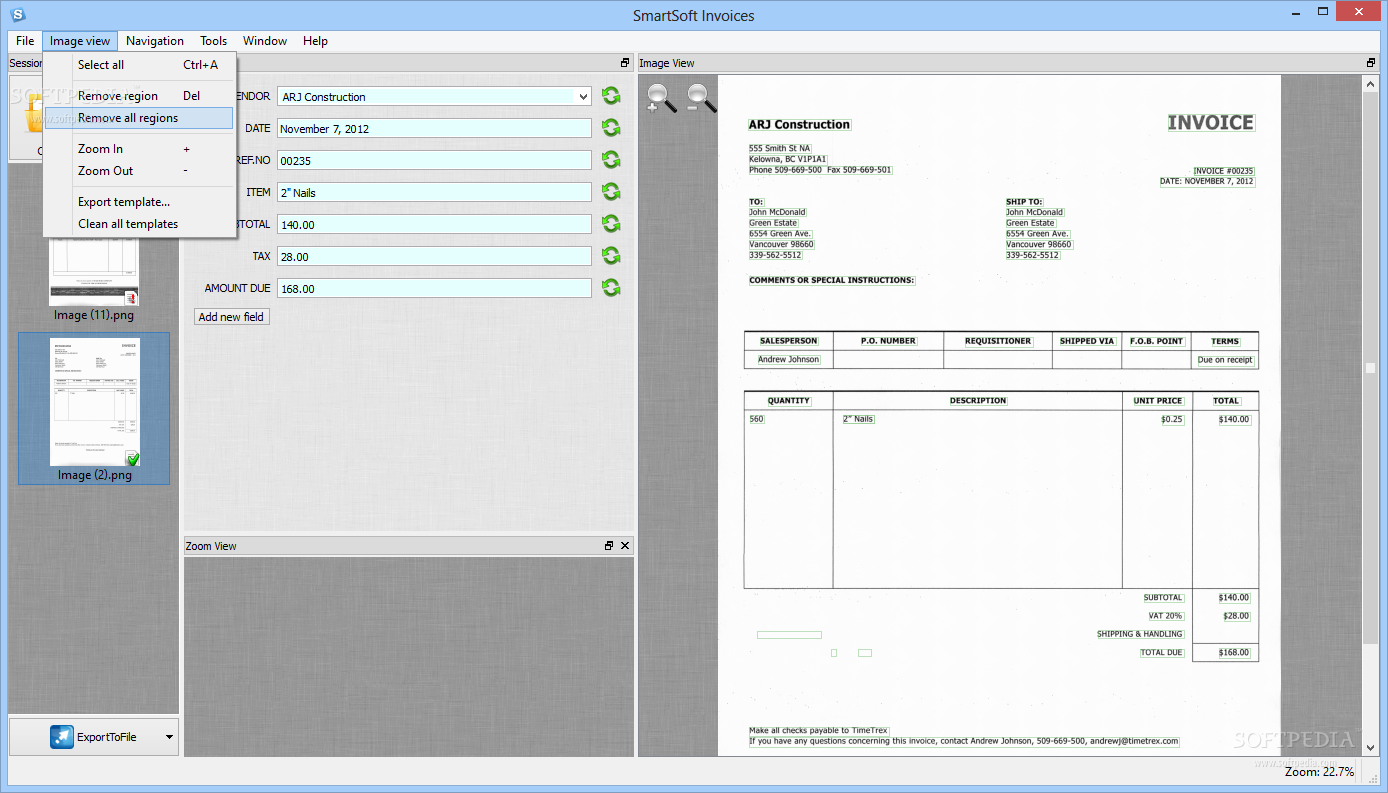
Task: Click the Add new field button
Action: click(231, 317)
